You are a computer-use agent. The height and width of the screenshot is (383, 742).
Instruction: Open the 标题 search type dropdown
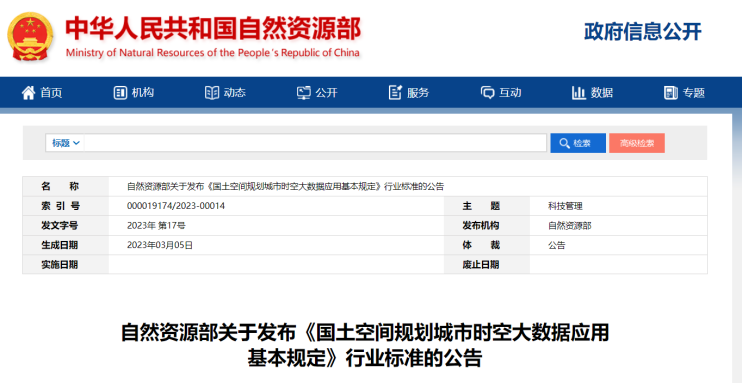coord(65,143)
